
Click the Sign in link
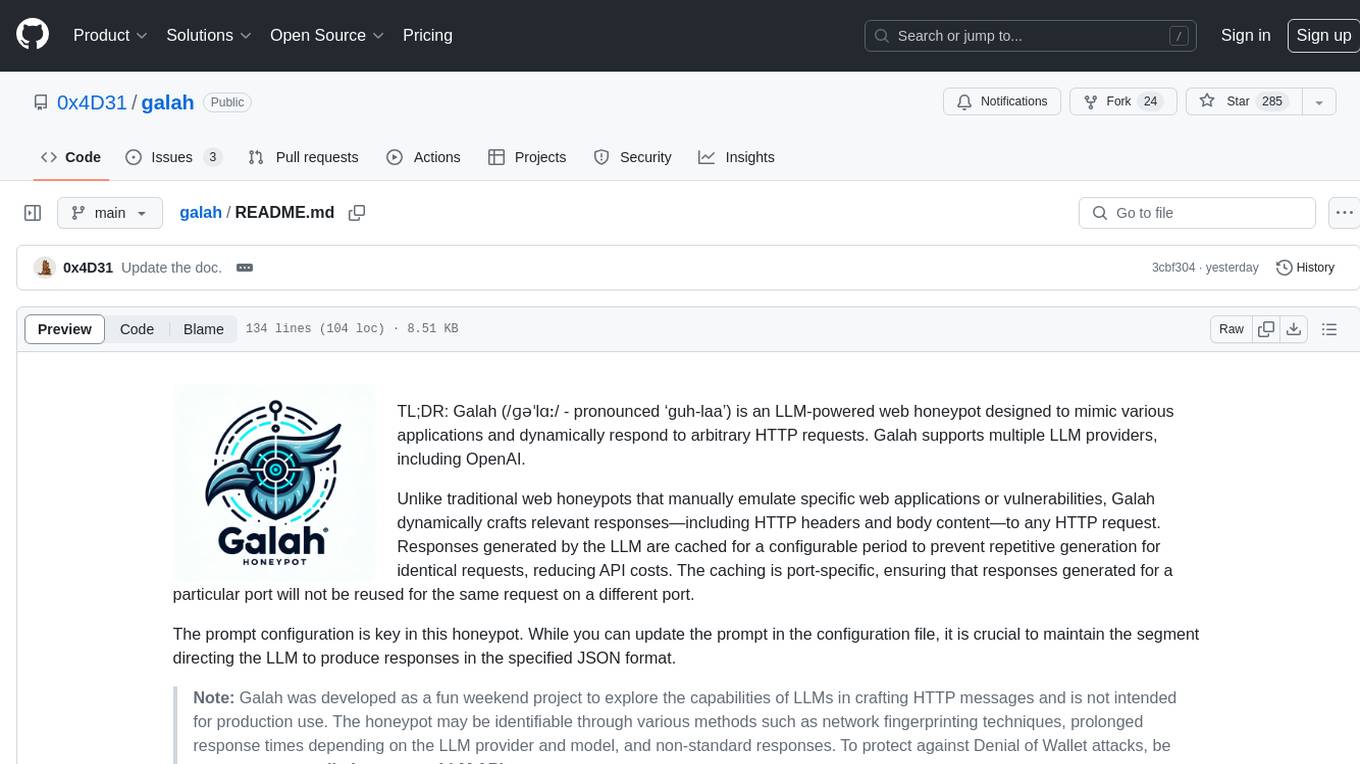click(x=1245, y=35)
